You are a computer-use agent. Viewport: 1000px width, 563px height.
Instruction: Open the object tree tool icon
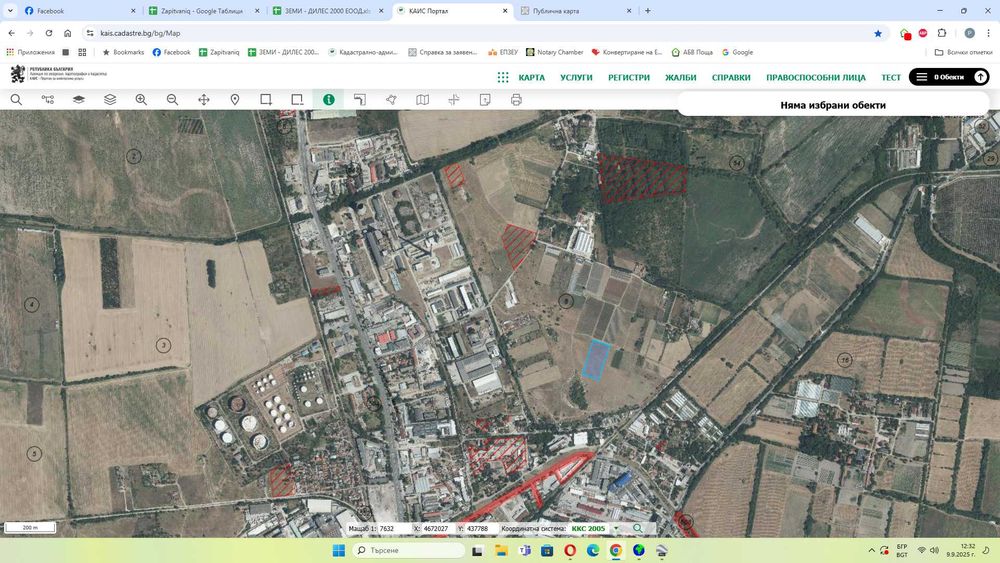tap(48, 99)
